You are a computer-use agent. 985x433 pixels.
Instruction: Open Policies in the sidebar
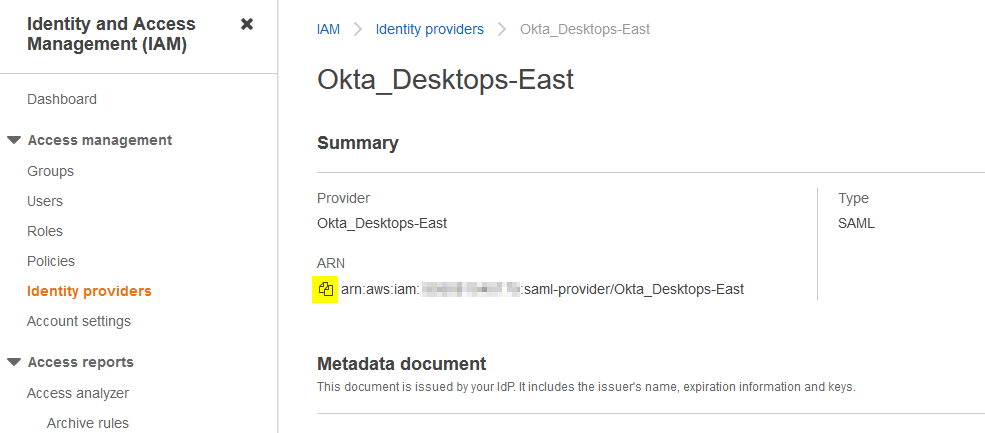pos(50,261)
